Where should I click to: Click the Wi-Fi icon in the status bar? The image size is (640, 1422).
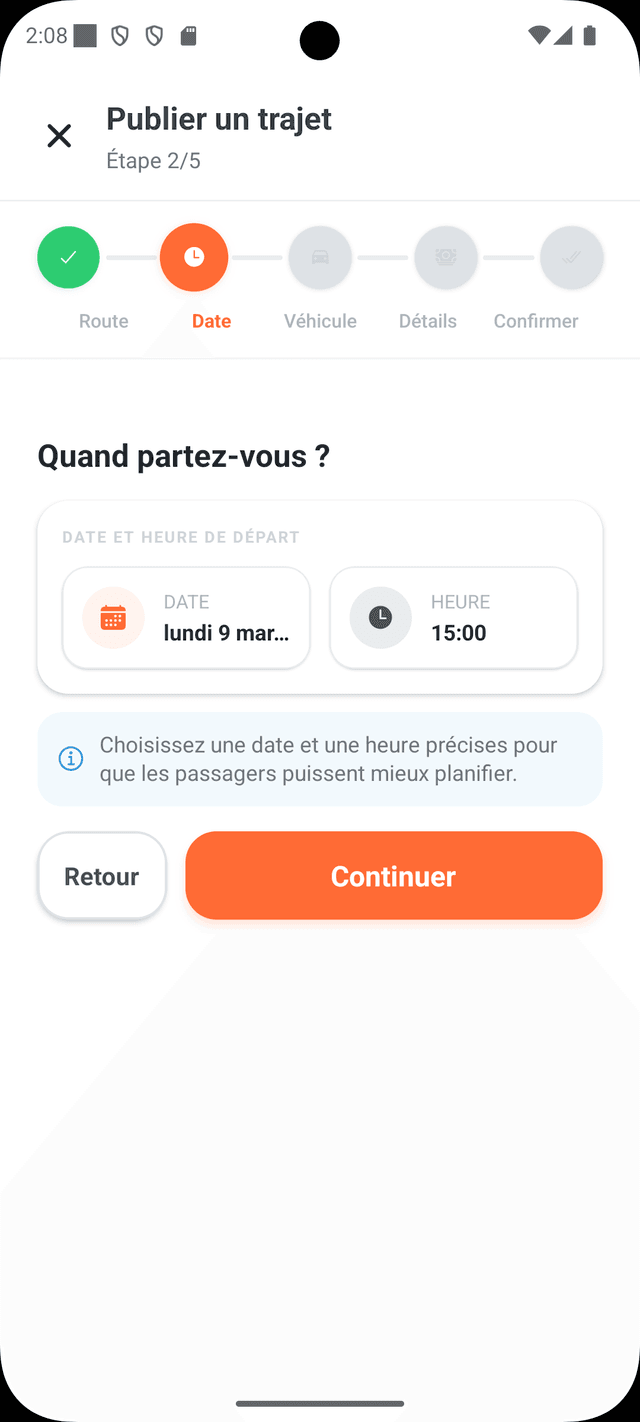538,36
